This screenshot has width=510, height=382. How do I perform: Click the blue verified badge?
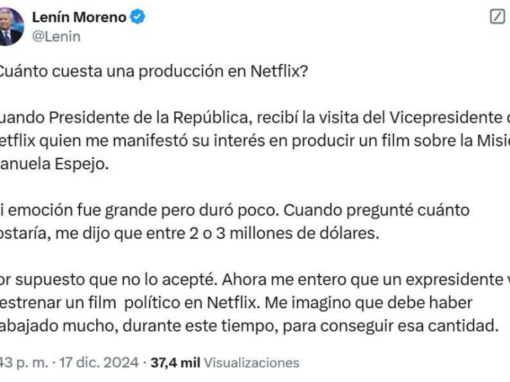tap(138, 17)
